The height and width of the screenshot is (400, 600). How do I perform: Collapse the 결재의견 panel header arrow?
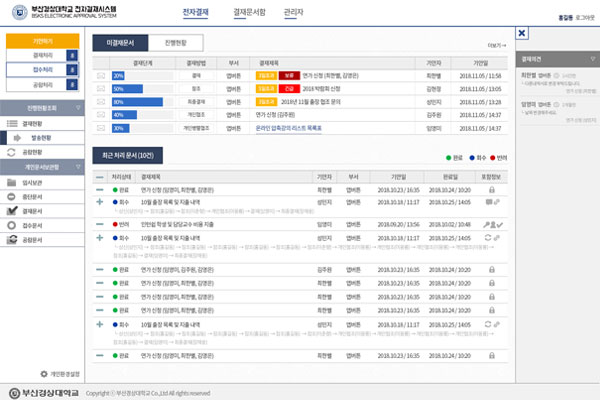click(x=590, y=60)
